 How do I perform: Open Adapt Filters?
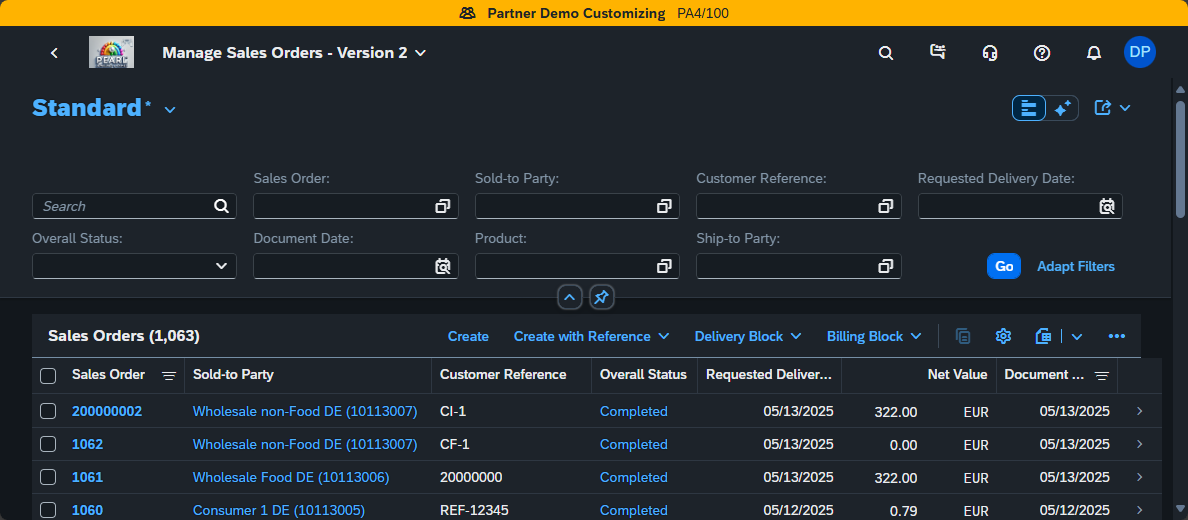[1076, 266]
